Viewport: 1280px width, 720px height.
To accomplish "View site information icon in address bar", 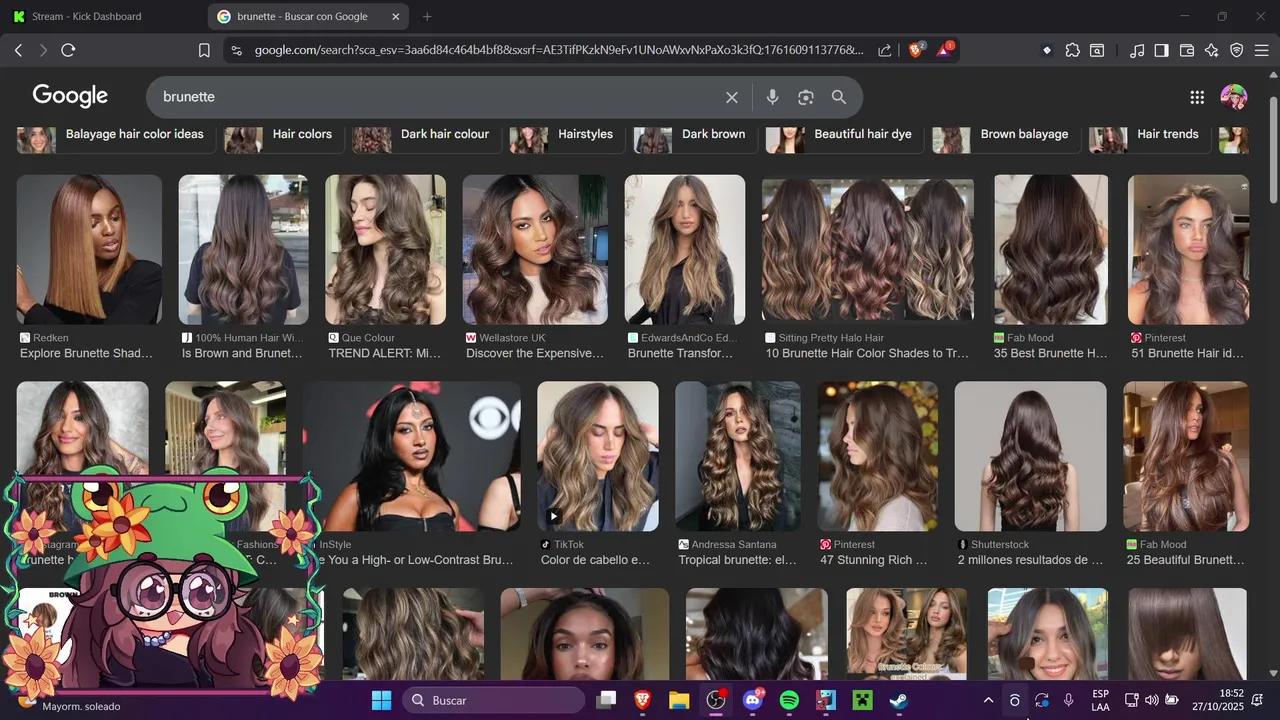I will (x=236, y=50).
